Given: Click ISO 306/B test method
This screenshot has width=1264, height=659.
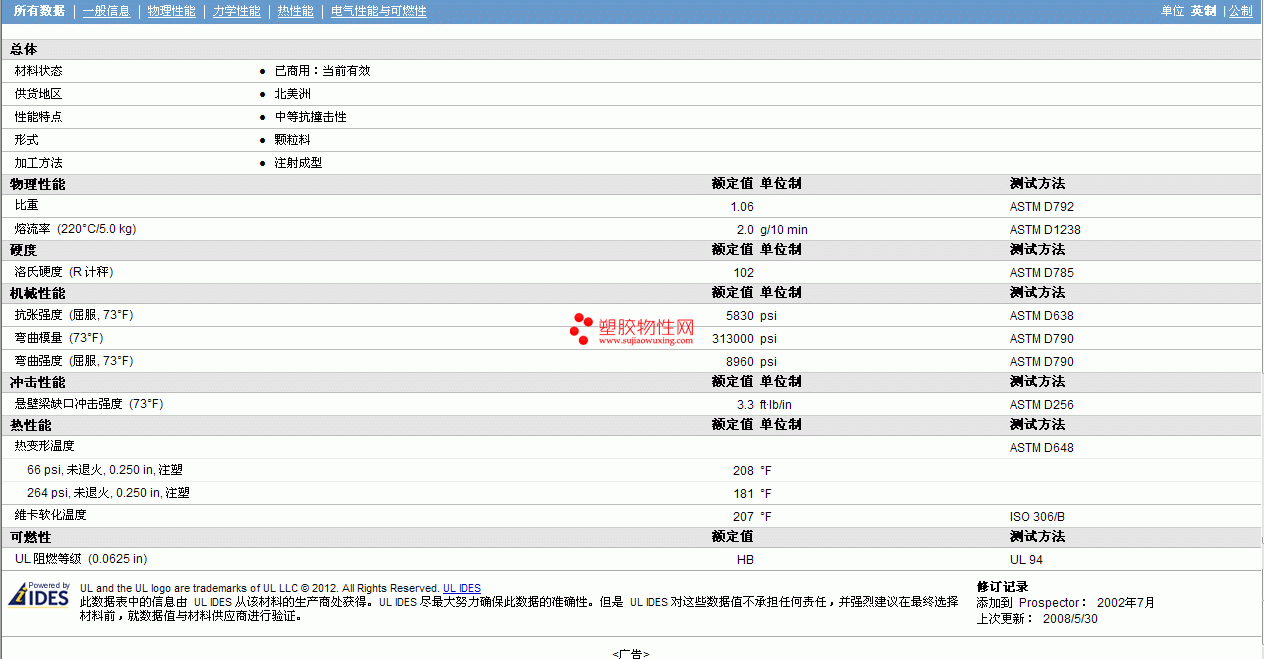Looking at the screenshot, I should tap(1037, 517).
